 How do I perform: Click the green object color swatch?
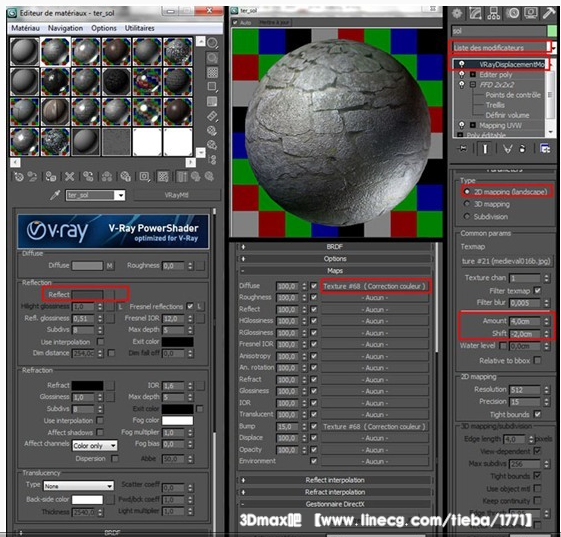(552, 31)
